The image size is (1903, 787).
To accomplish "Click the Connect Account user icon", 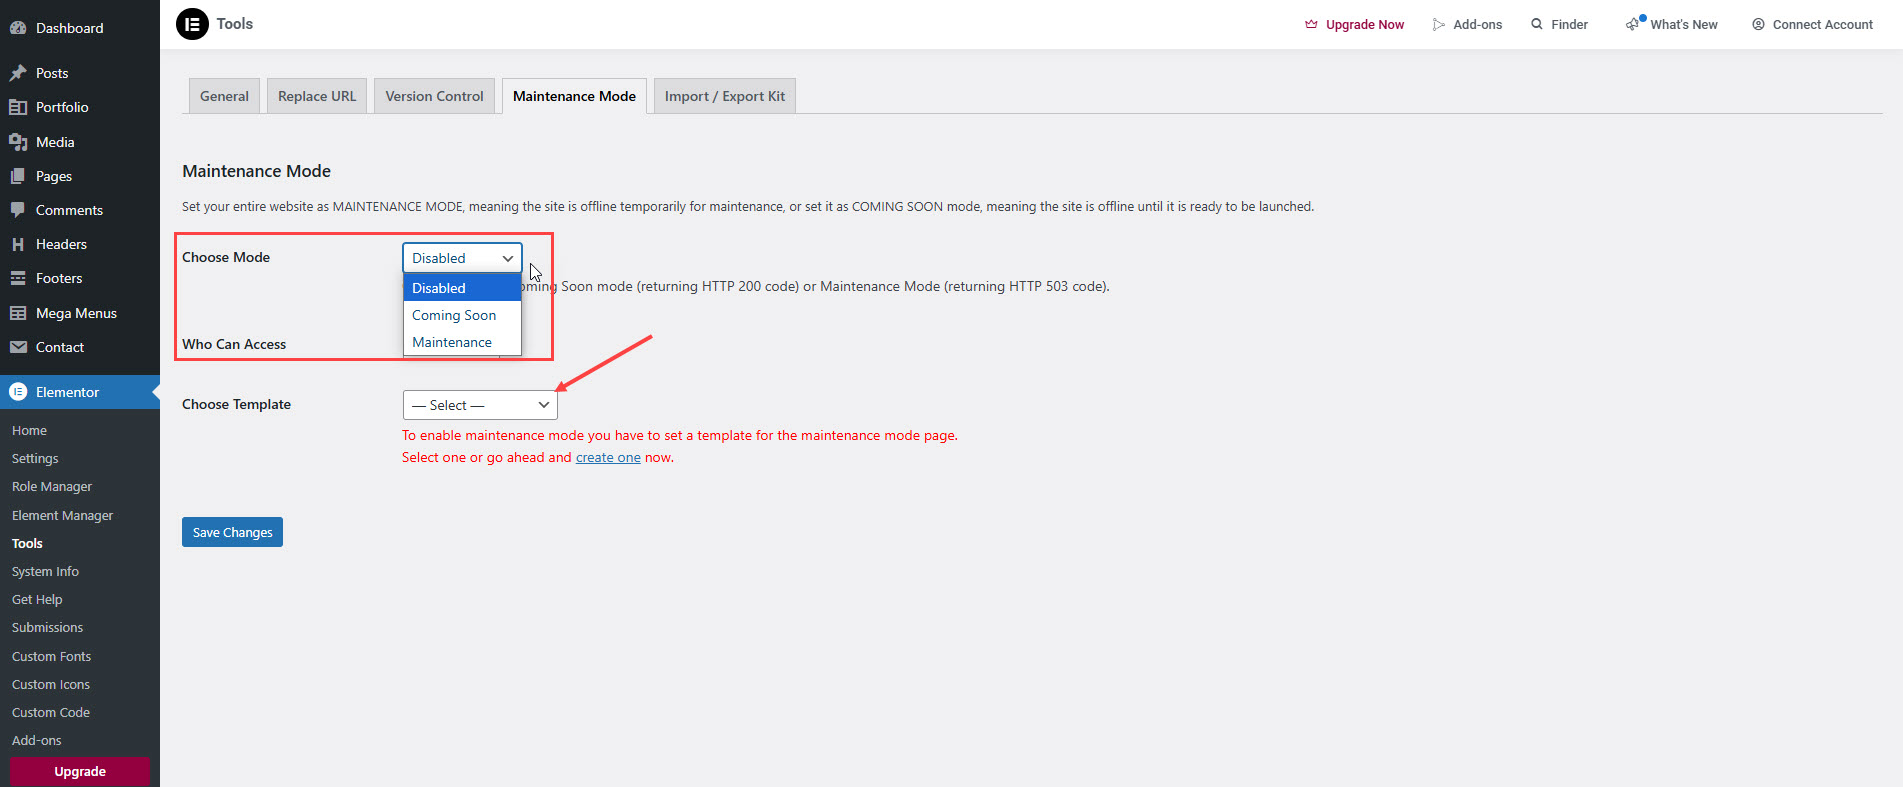I will click(x=1758, y=24).
